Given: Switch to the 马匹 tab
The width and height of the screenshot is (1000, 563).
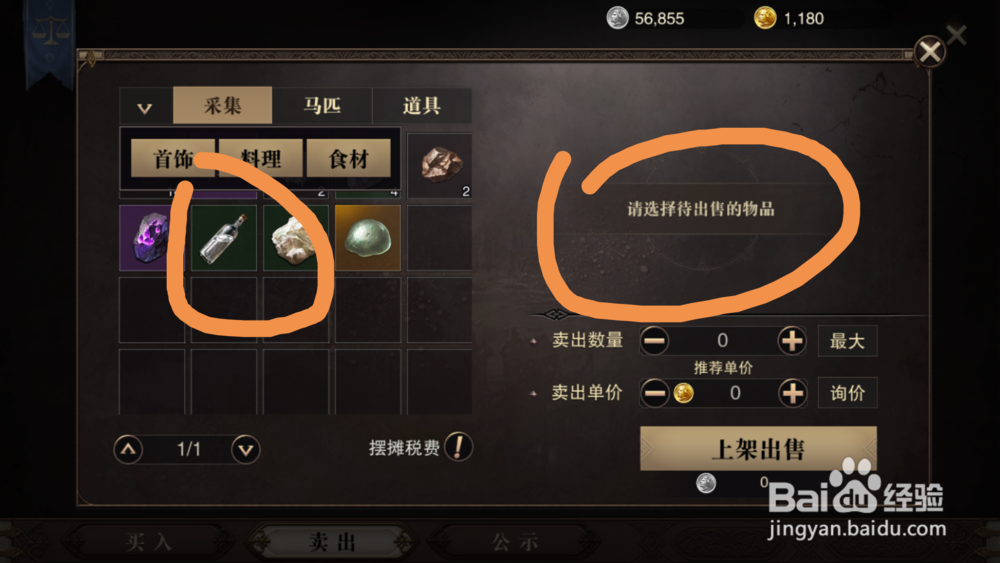Looking at the screenshot, I should click(322, 105).
